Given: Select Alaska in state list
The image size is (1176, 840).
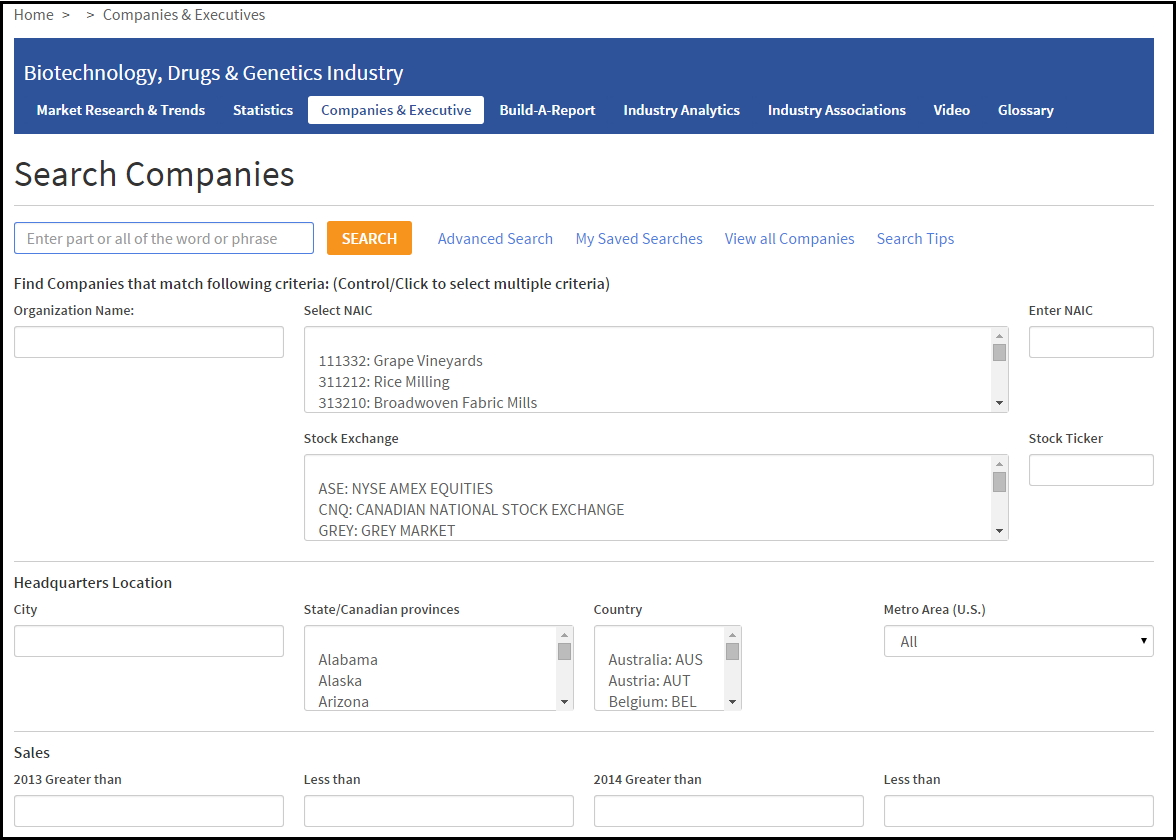Looking at the screenshot, I should coord(340,681).
